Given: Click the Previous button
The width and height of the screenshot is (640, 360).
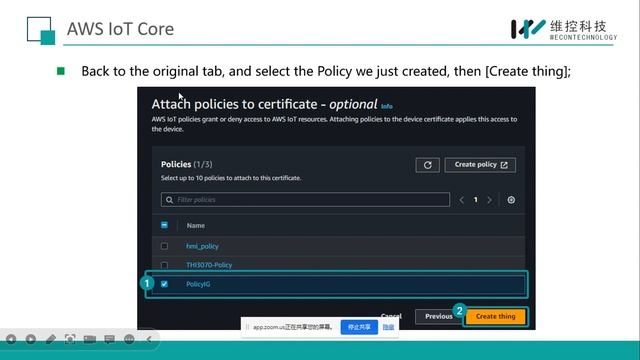Looking at the screenshot, I should click(x=438, y=316).
